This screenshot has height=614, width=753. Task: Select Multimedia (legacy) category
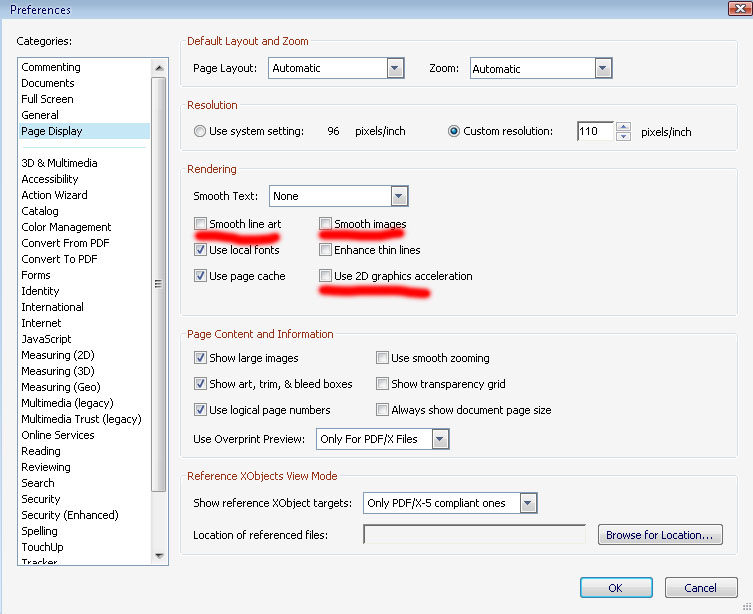point(67,403)
